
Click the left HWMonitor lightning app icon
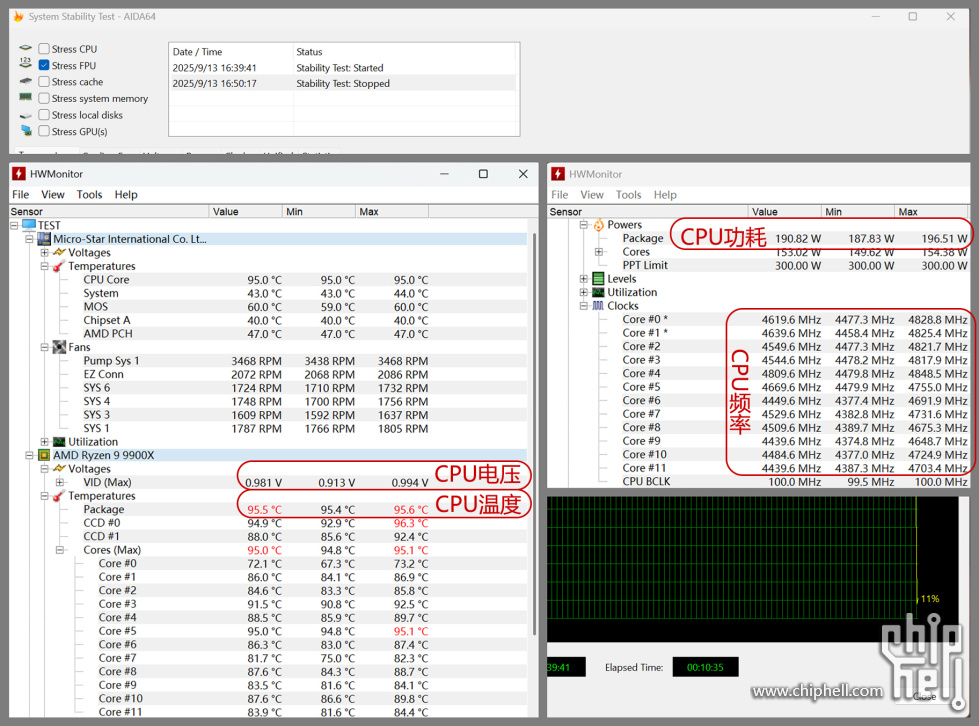[x=19, y=174]
